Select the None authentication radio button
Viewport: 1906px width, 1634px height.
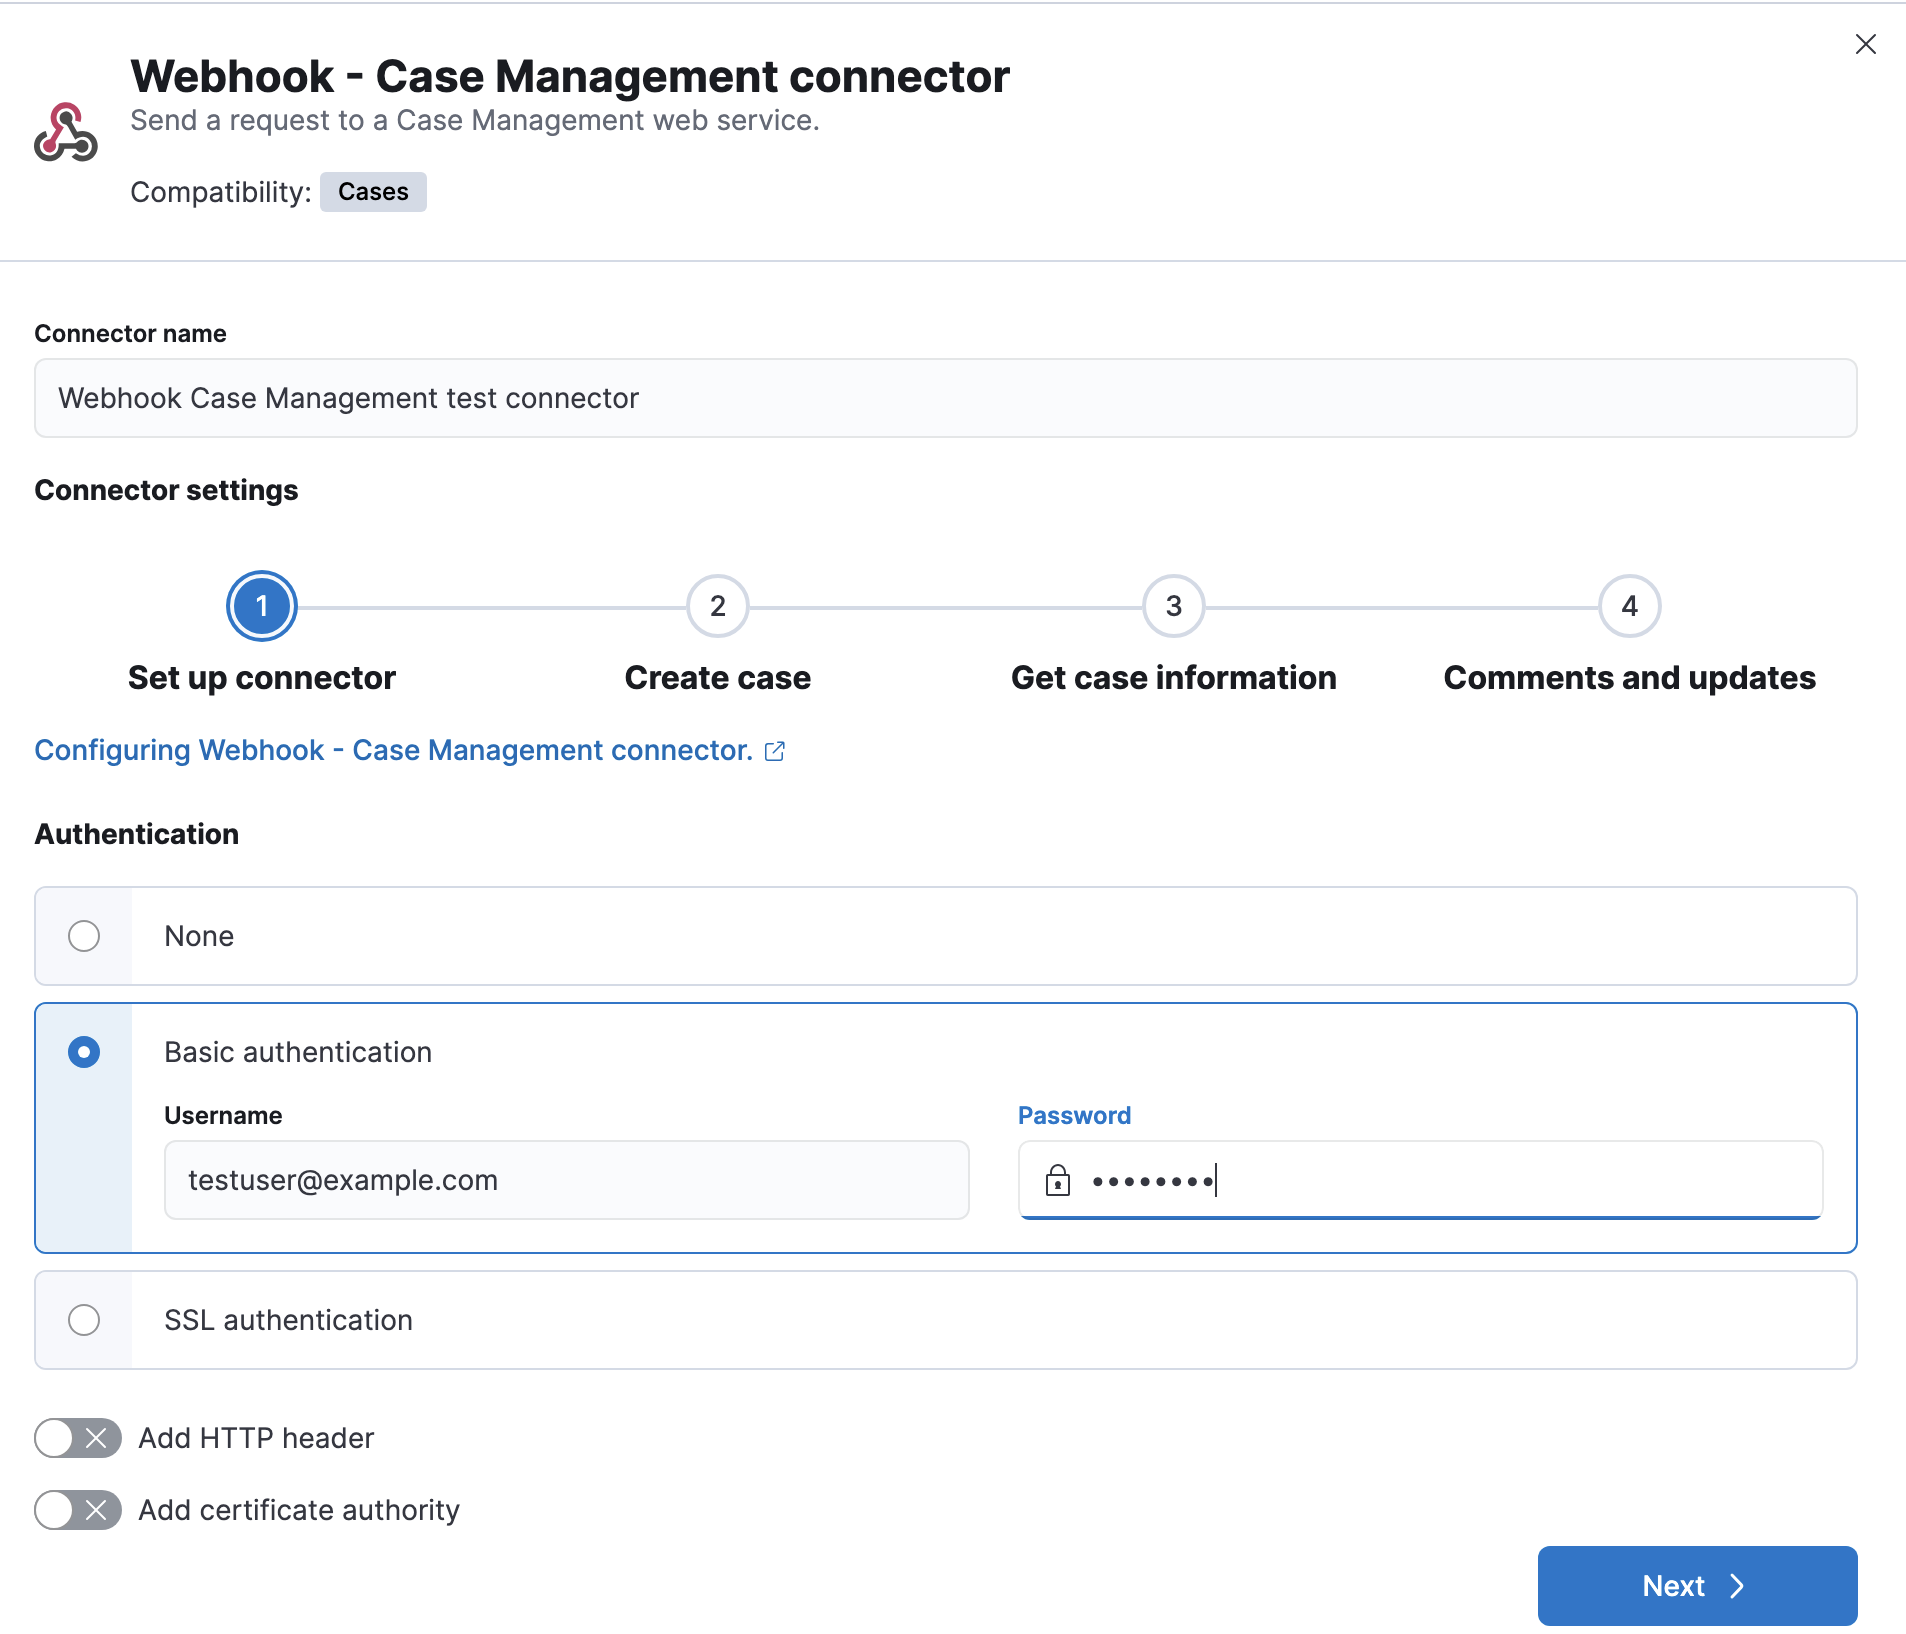click(85, 936)
